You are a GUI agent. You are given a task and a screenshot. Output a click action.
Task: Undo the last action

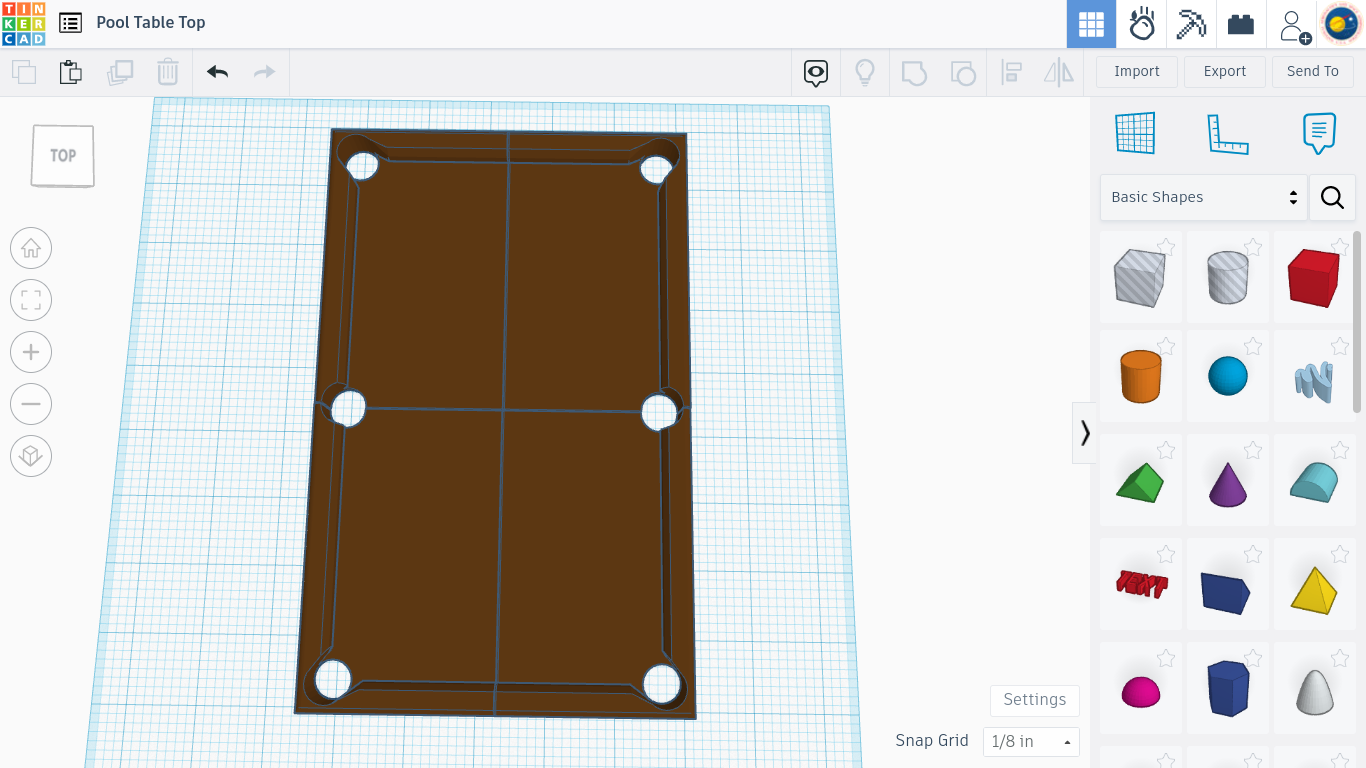tap(216, 72)
